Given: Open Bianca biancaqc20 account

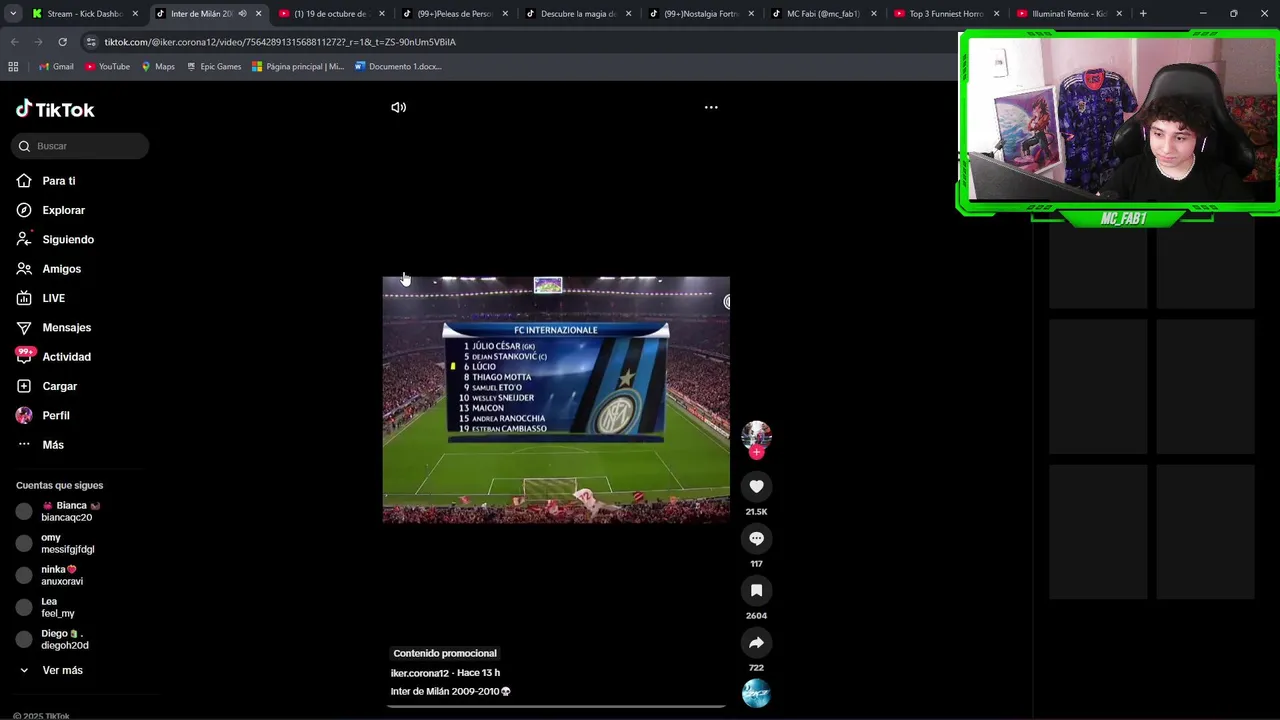Looking at the screenshot, I should (x=60, y=511).
